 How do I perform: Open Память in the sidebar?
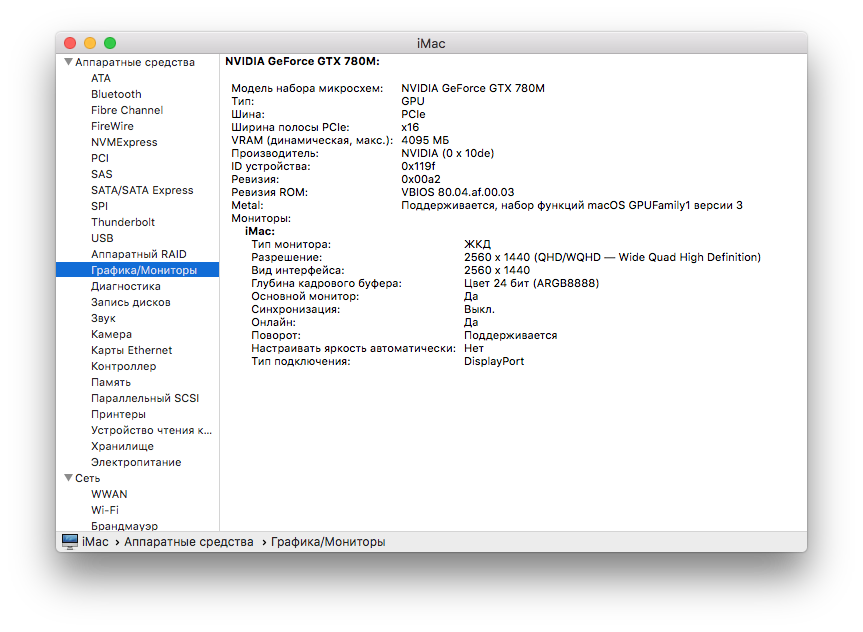click(x=111, y=382)
